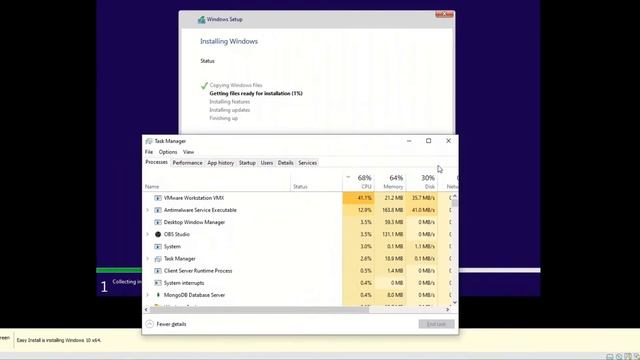Switch to the Details tab

click(x=285, y=163)
